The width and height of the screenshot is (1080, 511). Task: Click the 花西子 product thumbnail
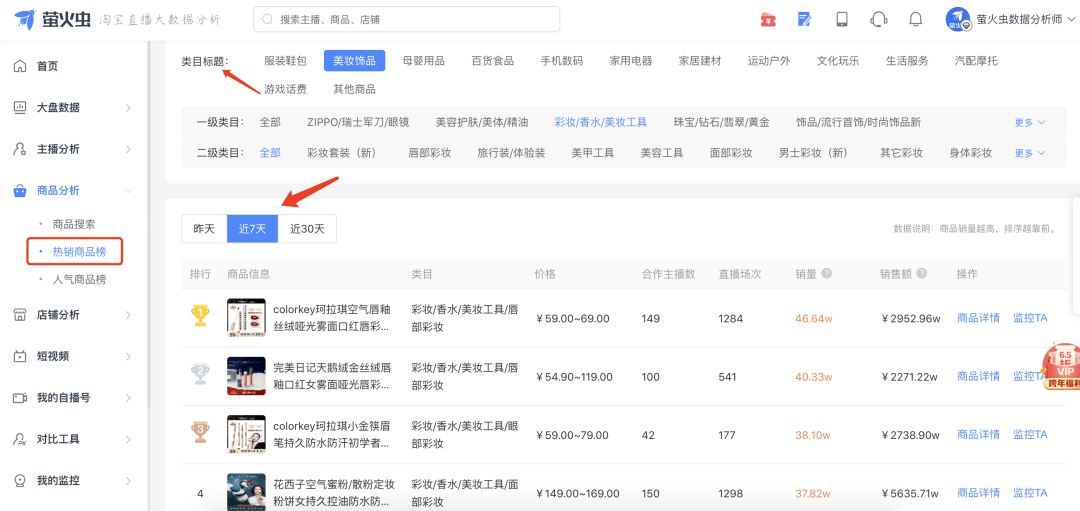[x=246, y=492]
